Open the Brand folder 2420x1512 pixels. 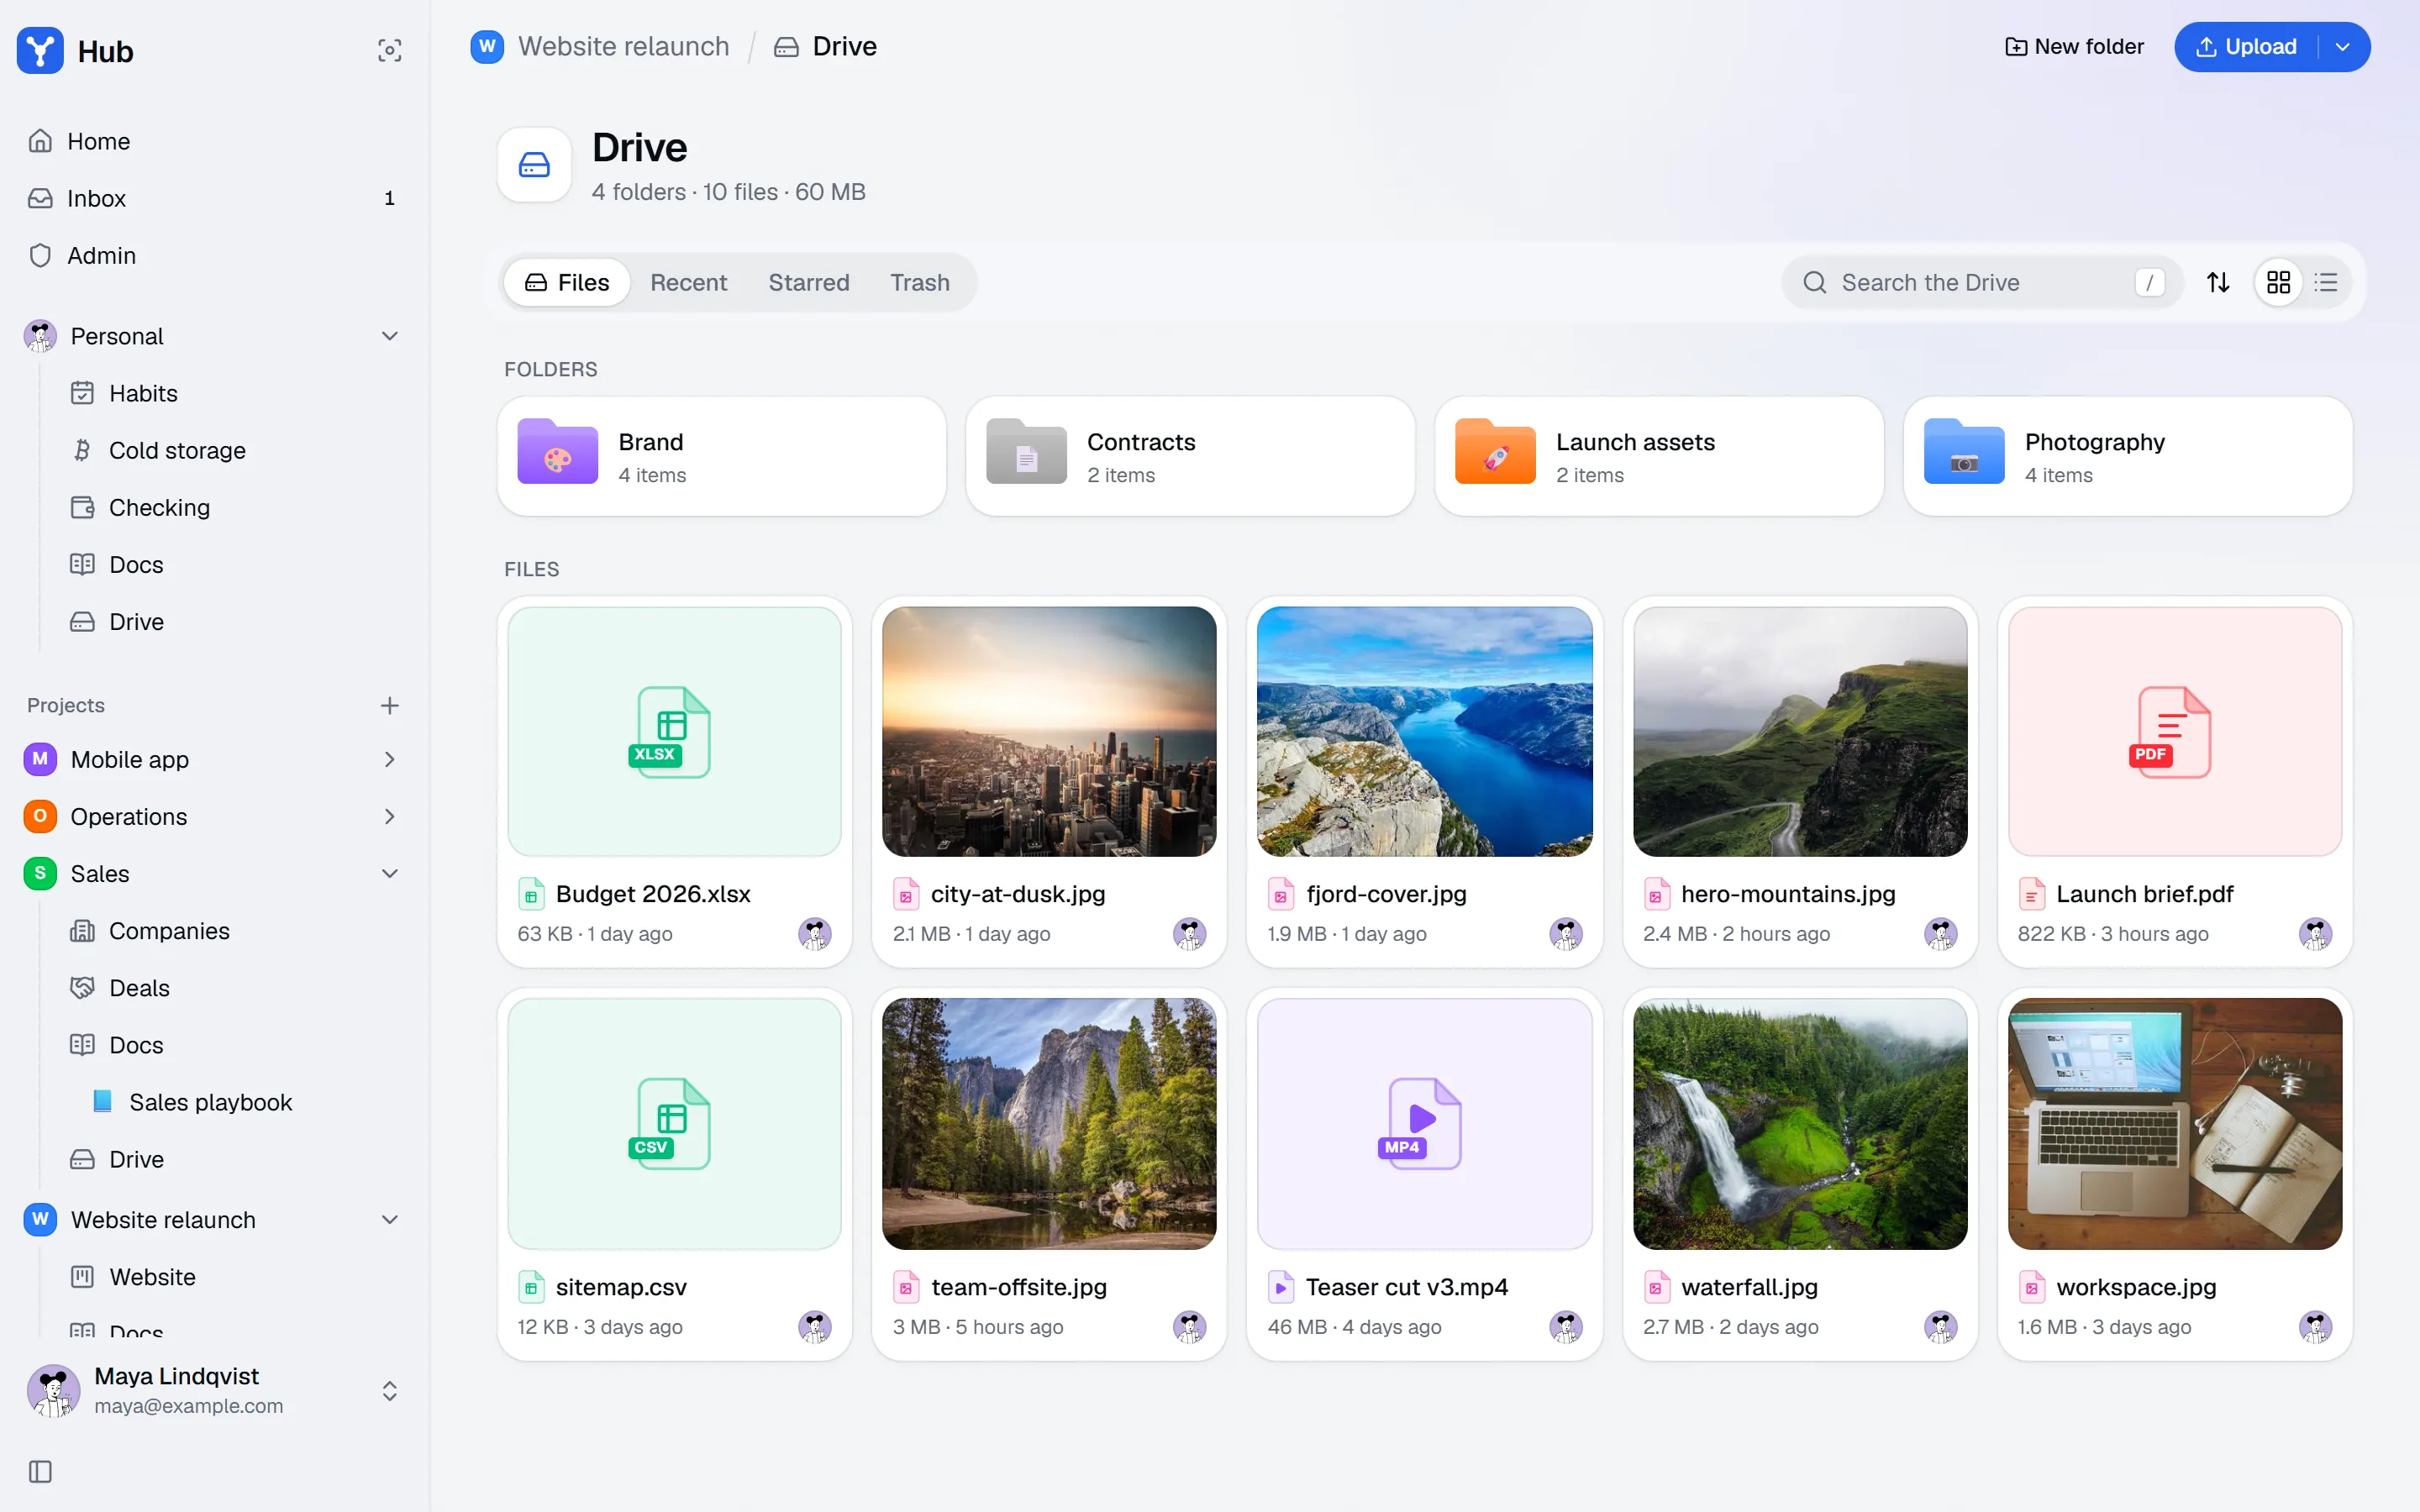[722, 456]
